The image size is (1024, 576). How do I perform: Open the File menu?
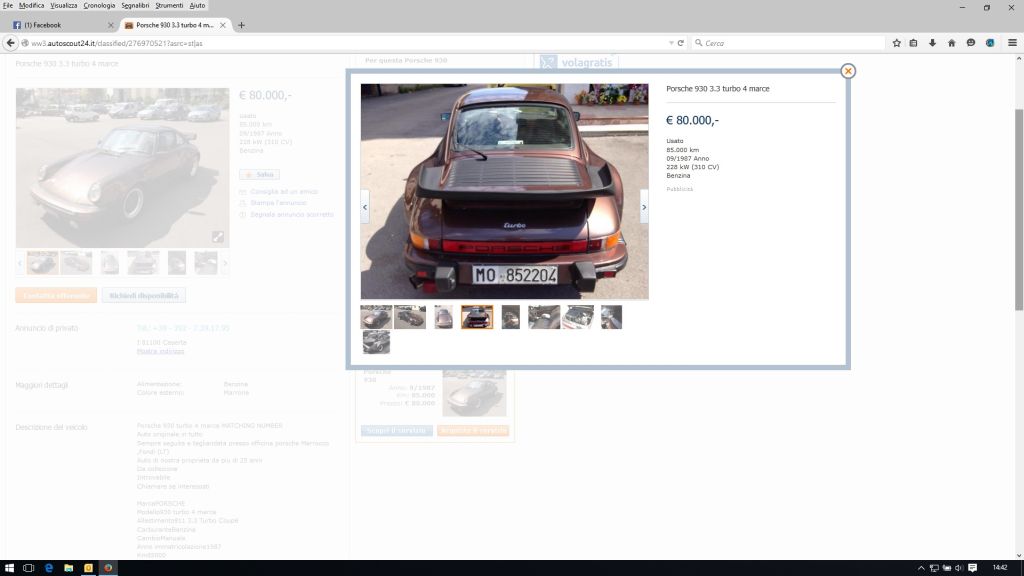(x=8, y=5)
